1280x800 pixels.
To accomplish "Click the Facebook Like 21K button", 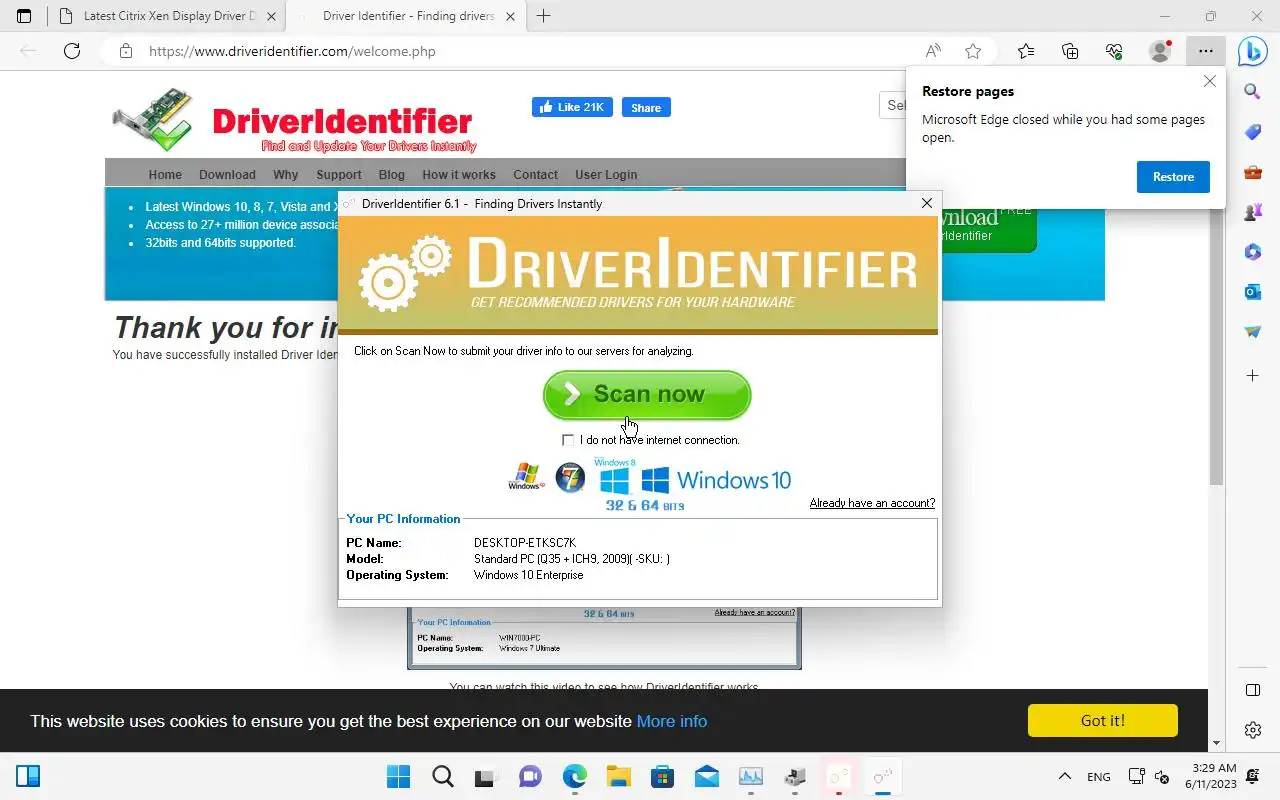I will coord(572,107).
